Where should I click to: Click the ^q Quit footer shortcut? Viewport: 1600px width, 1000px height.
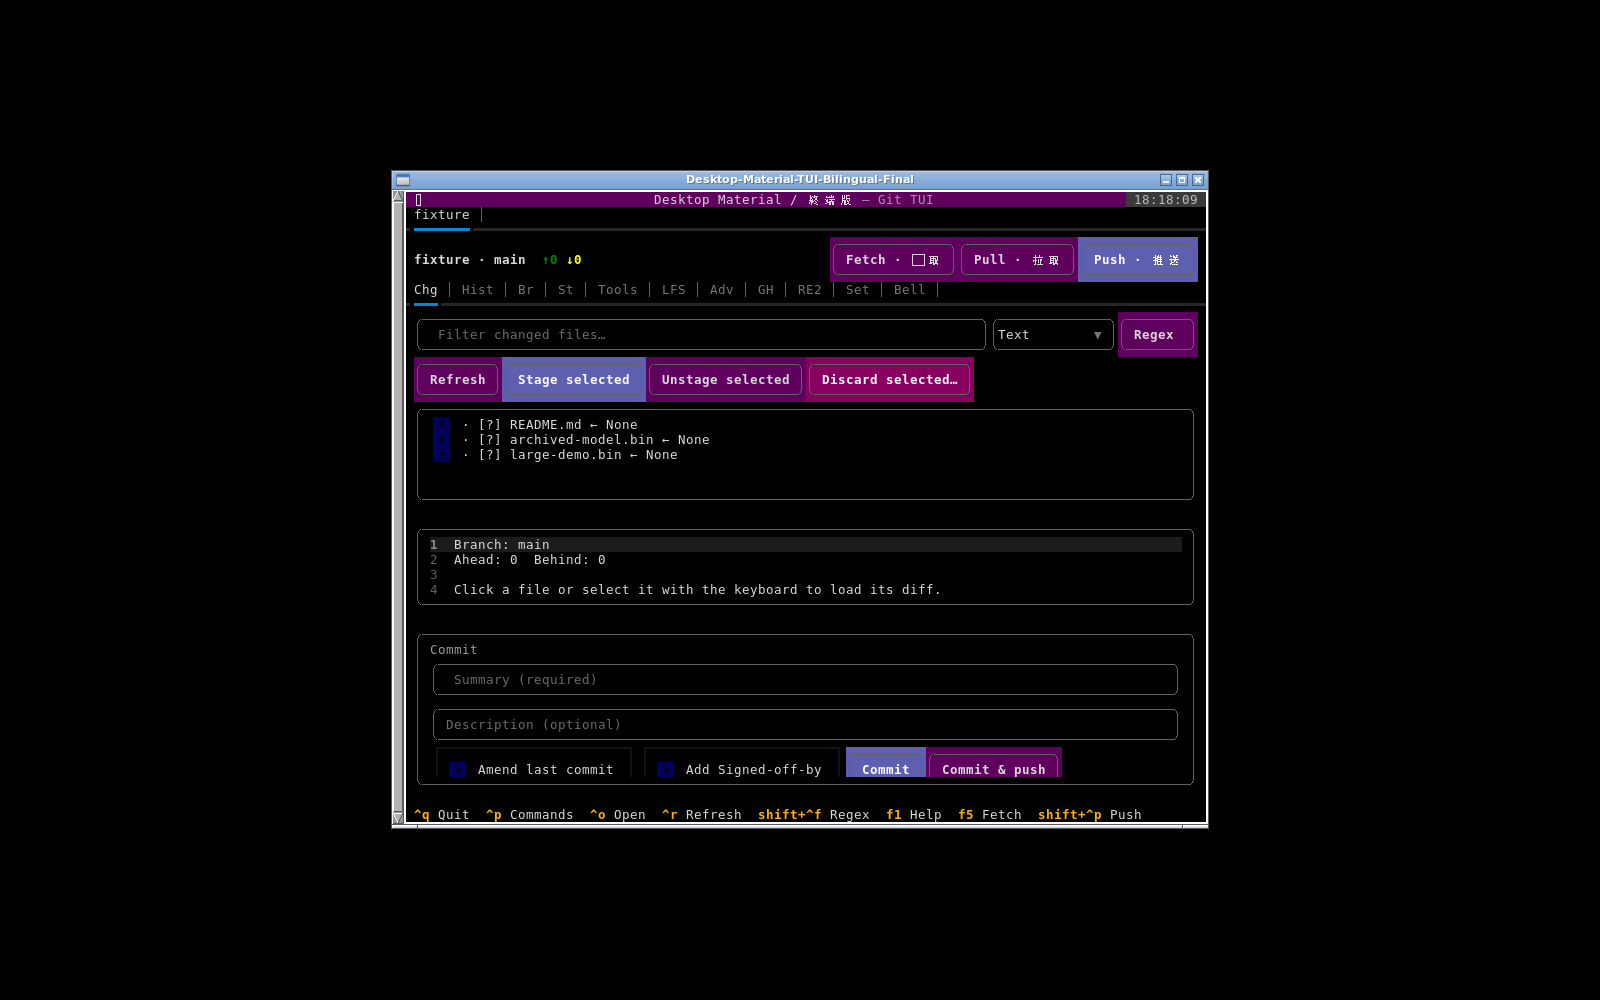click(442, 815)
